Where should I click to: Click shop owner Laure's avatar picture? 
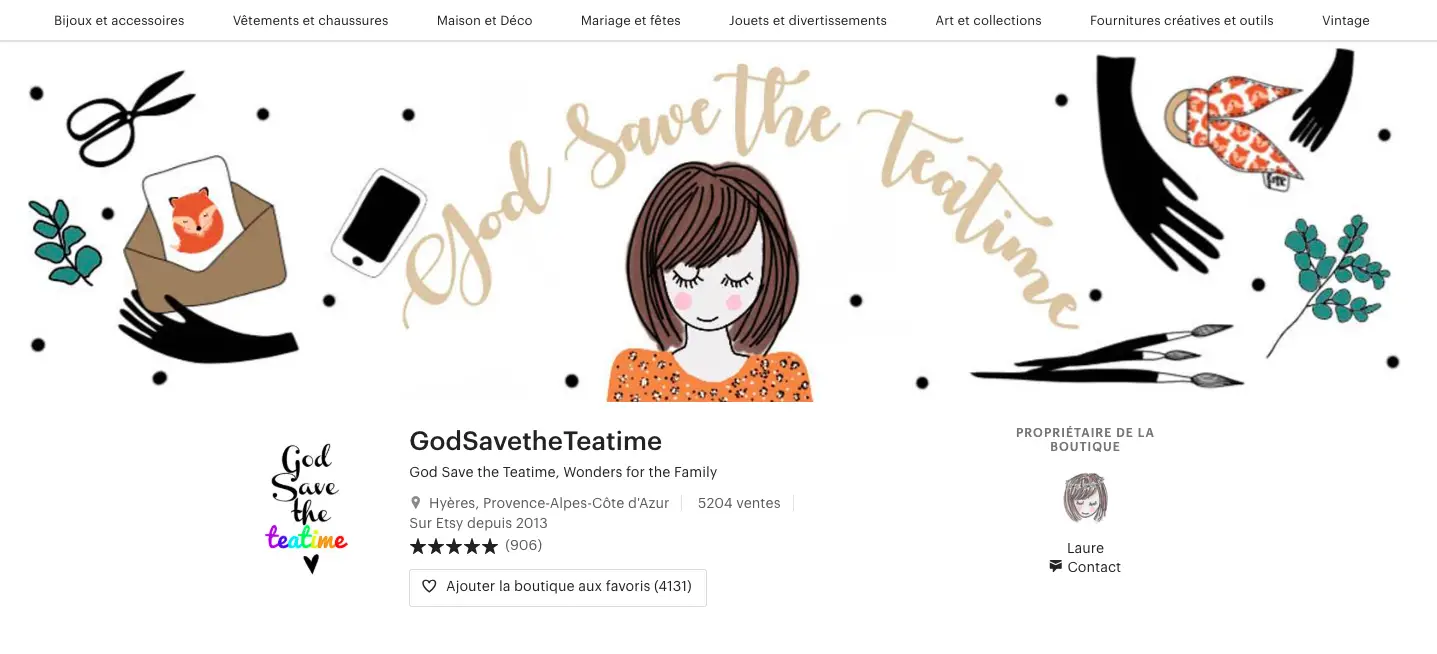point(1085,498)
